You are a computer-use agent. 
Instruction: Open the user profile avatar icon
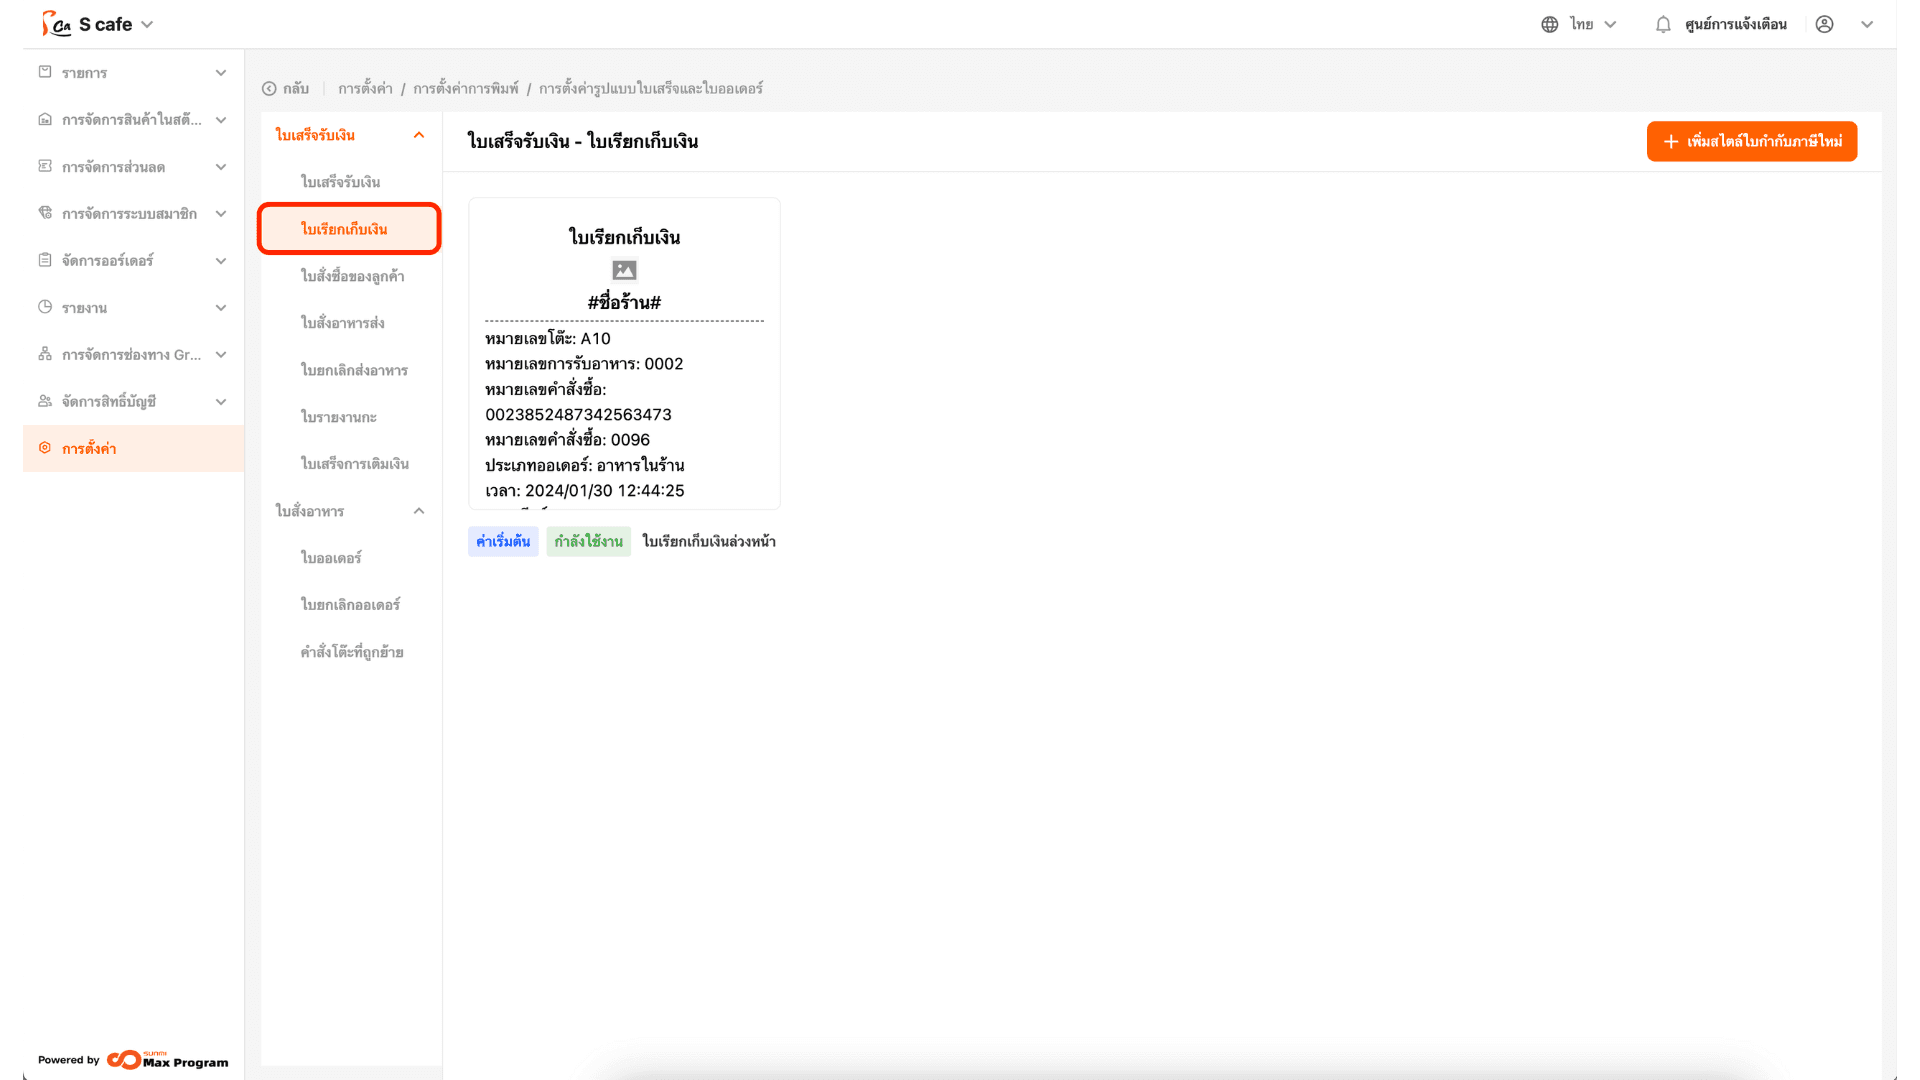(1824, 25)
